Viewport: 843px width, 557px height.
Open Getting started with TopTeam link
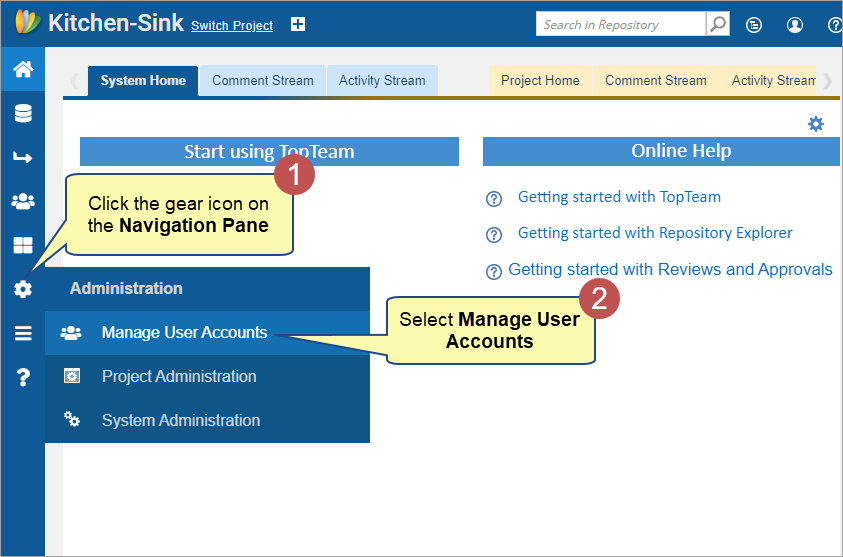(x=619, y=197)
